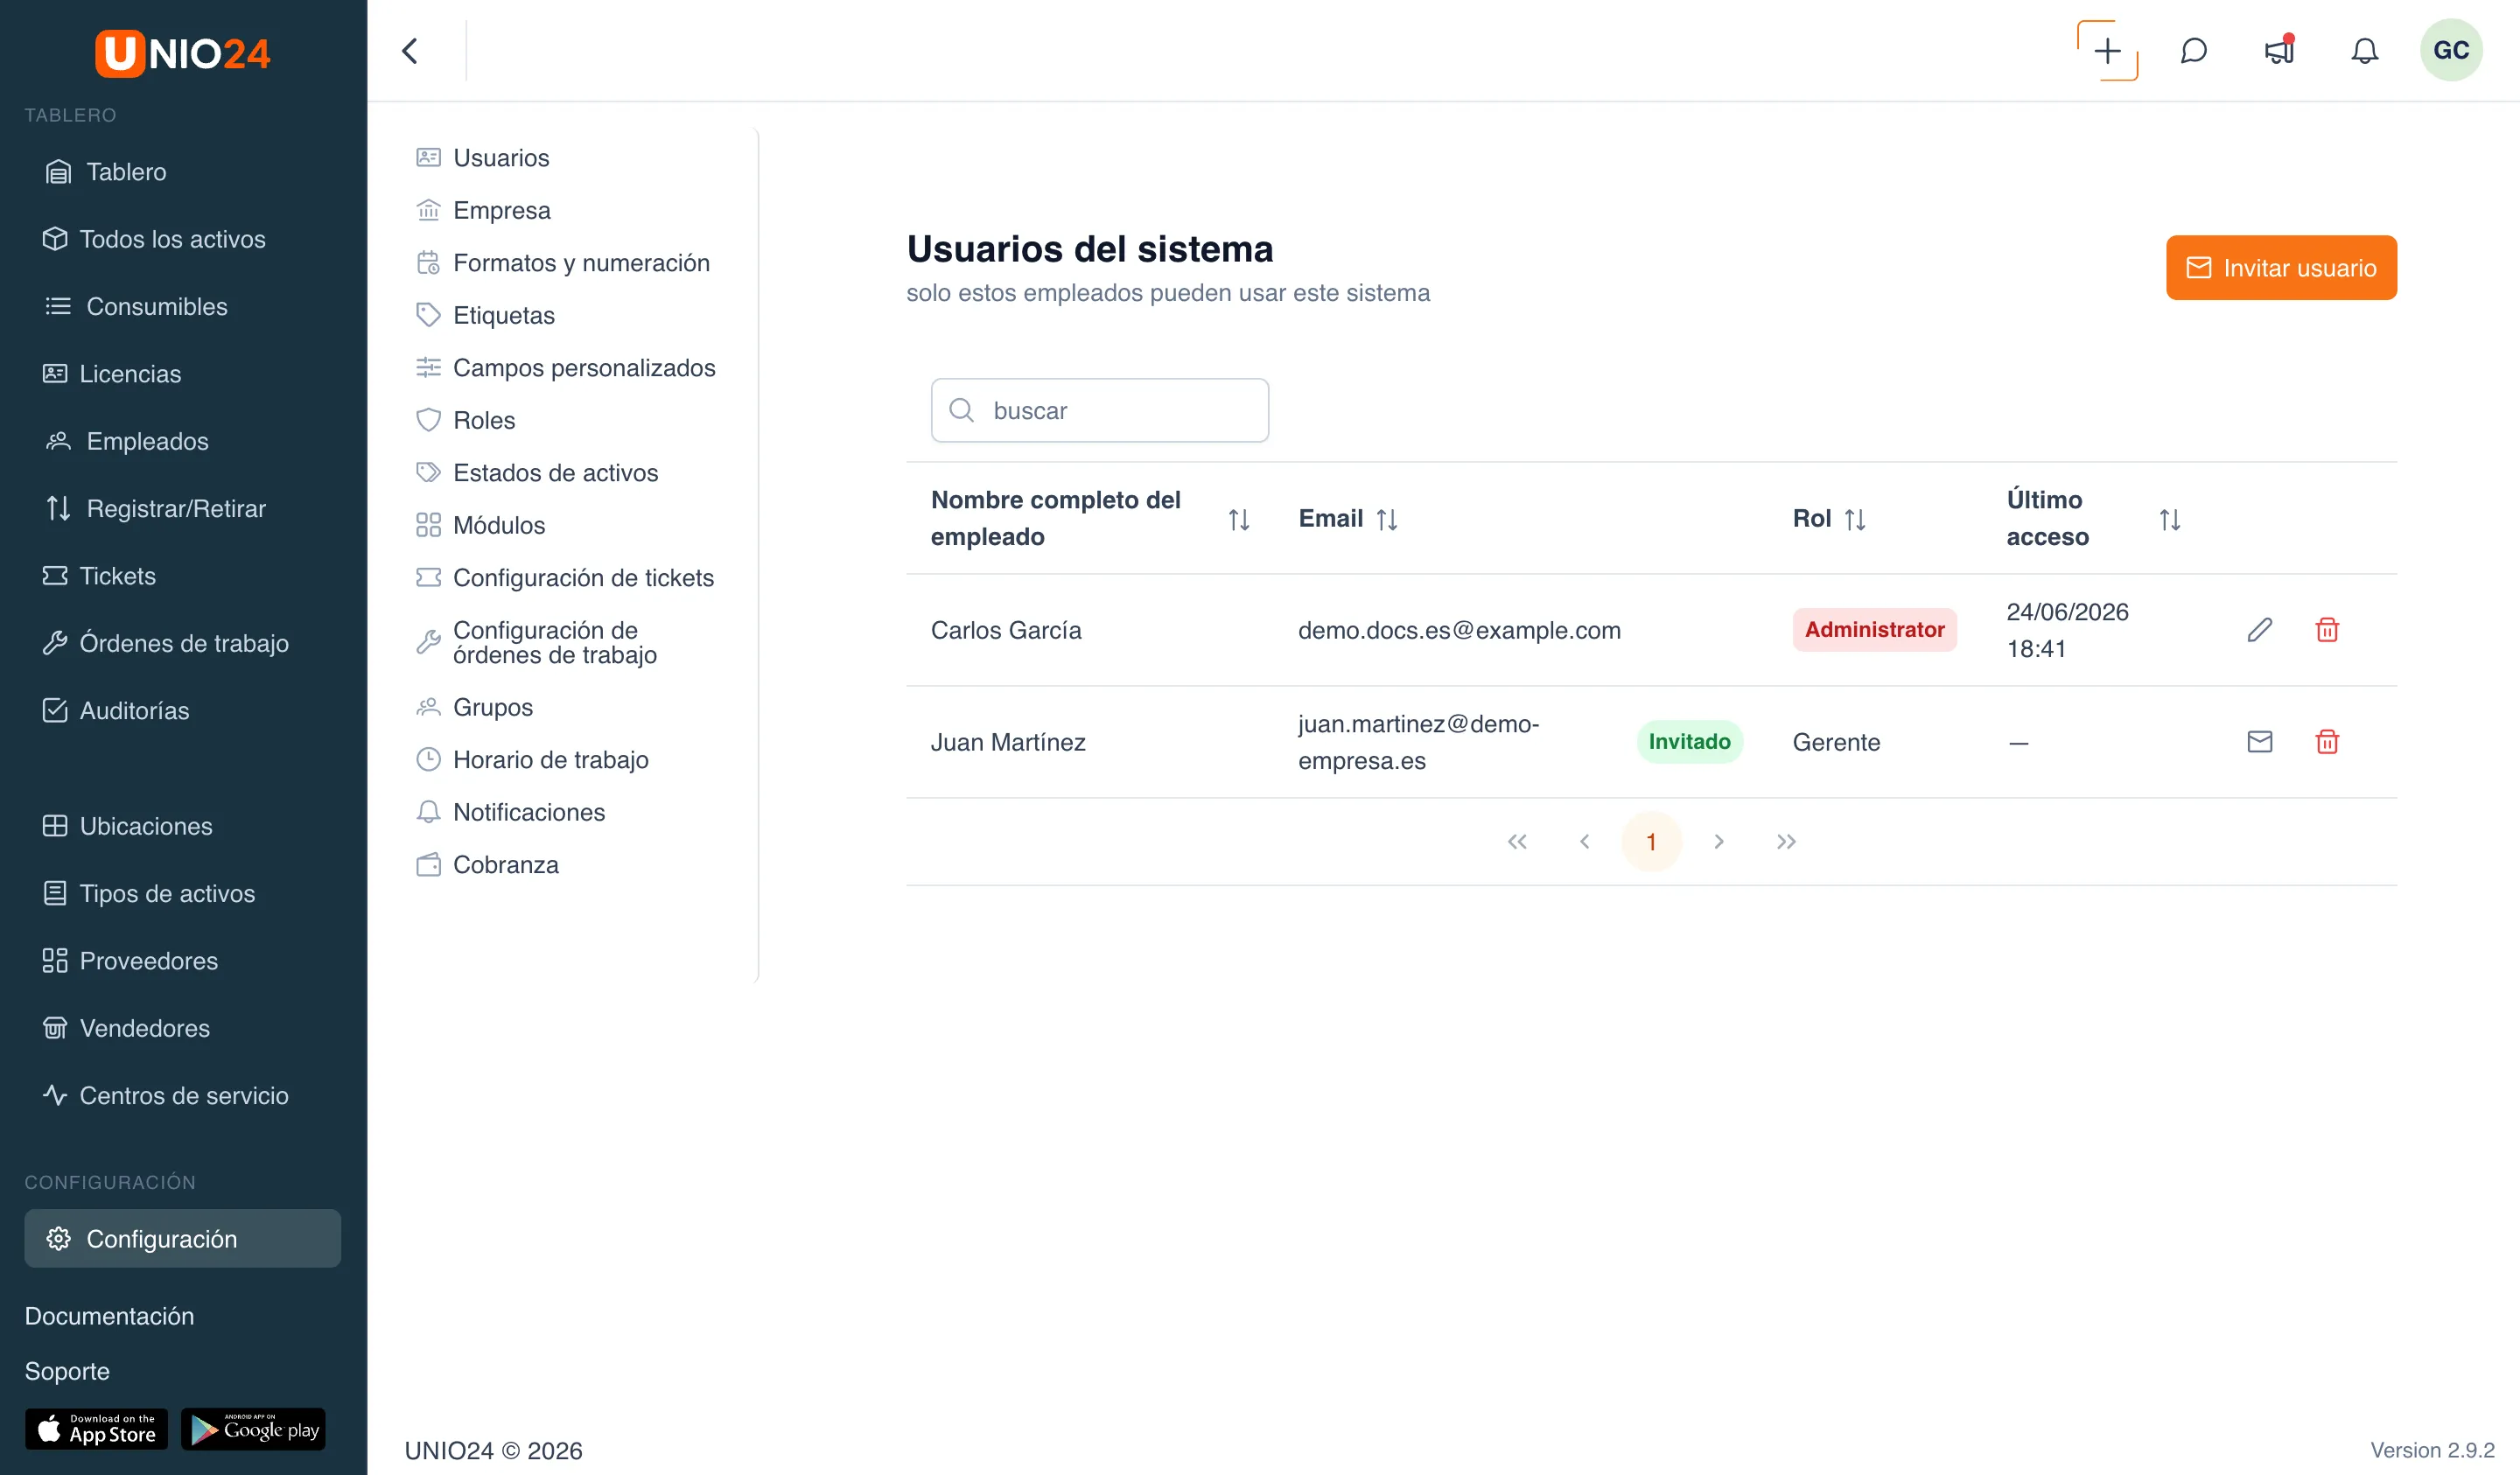This screenshot has height=1475, width=2520.
Task: Click the UNIO24 logo
Action: coord(183,53)
